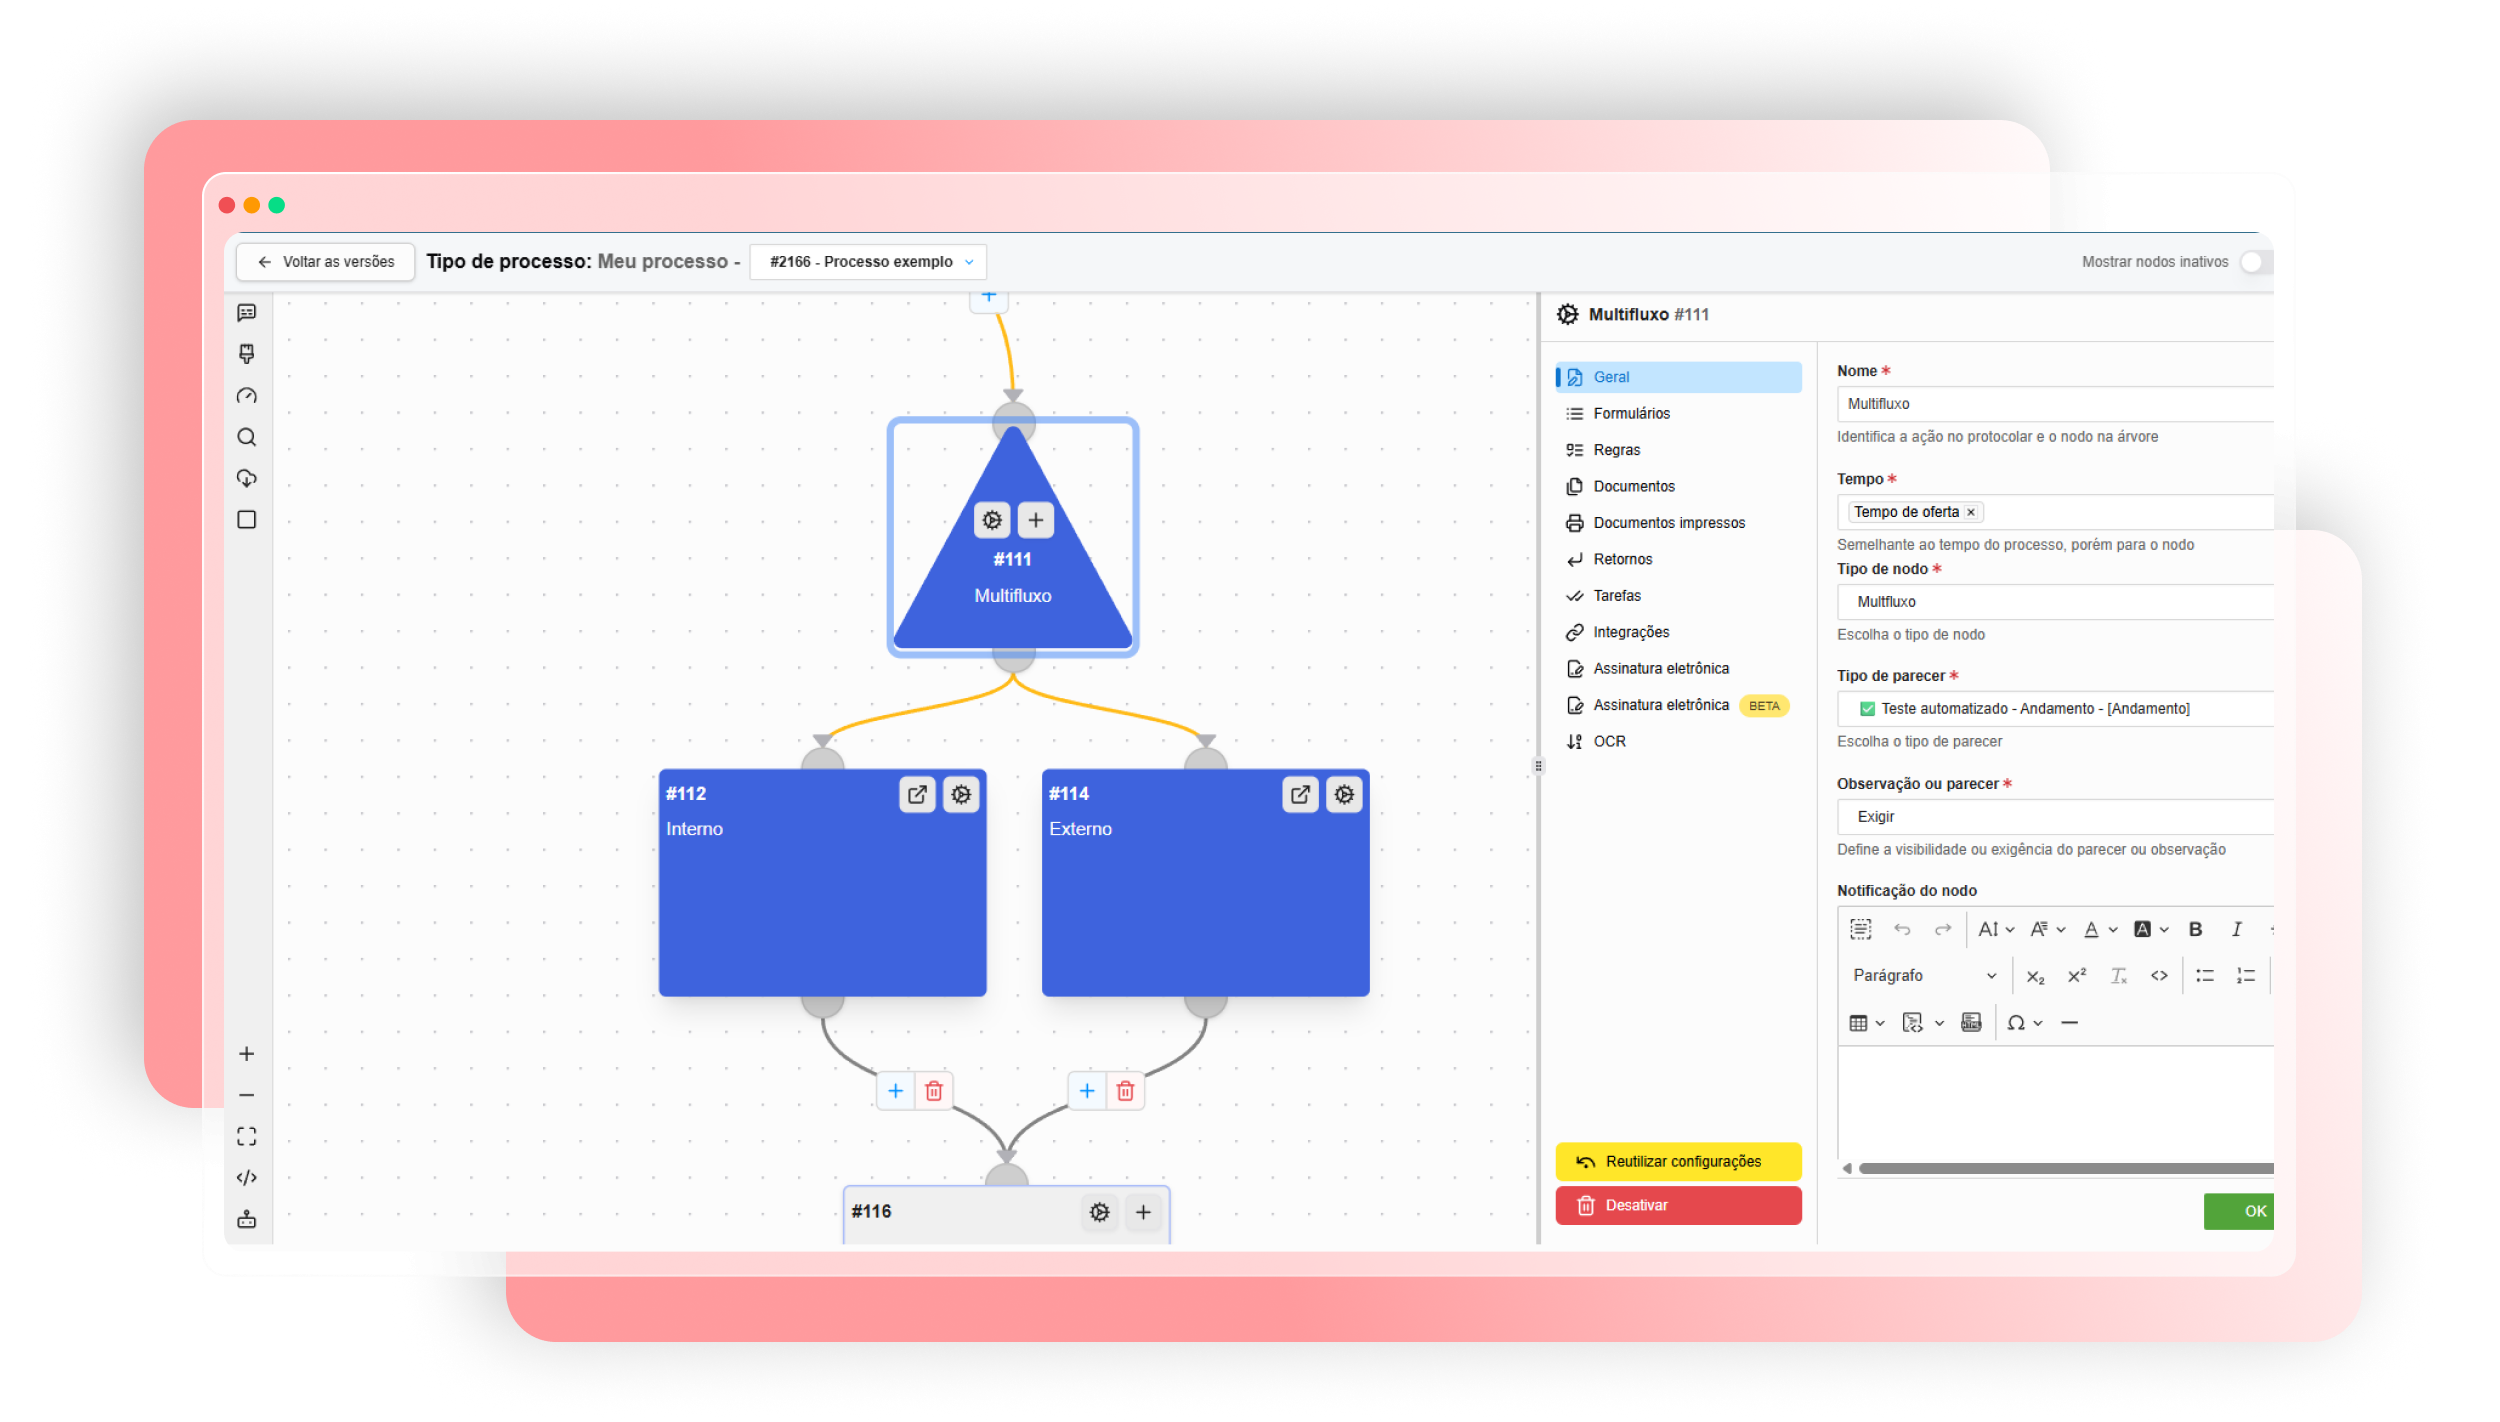Image resolution: width=2500 pixels, height=1422 pixels.
Task: Open code view icon in left sidebar
Action: [247, 1178]
